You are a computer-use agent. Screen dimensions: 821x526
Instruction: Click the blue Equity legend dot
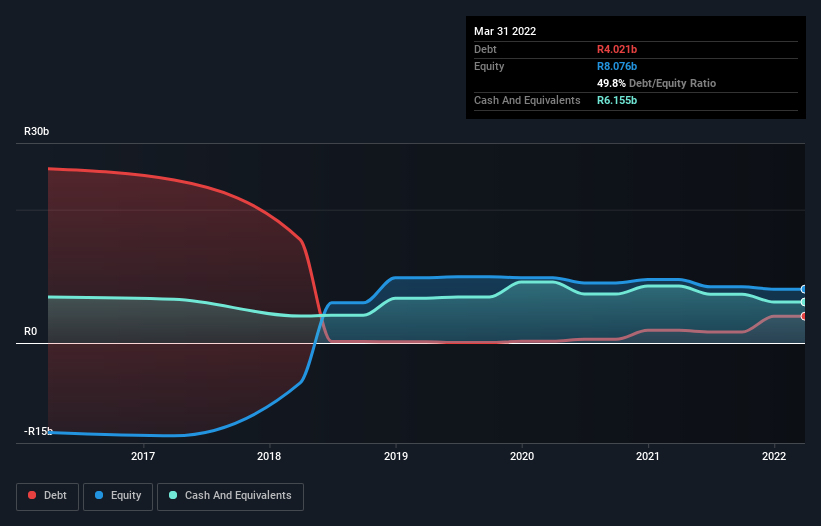pos(99,495)
